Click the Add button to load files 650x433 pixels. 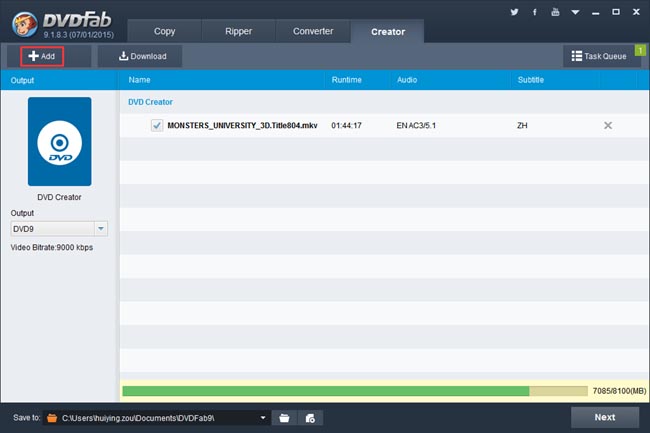point(42,56)
